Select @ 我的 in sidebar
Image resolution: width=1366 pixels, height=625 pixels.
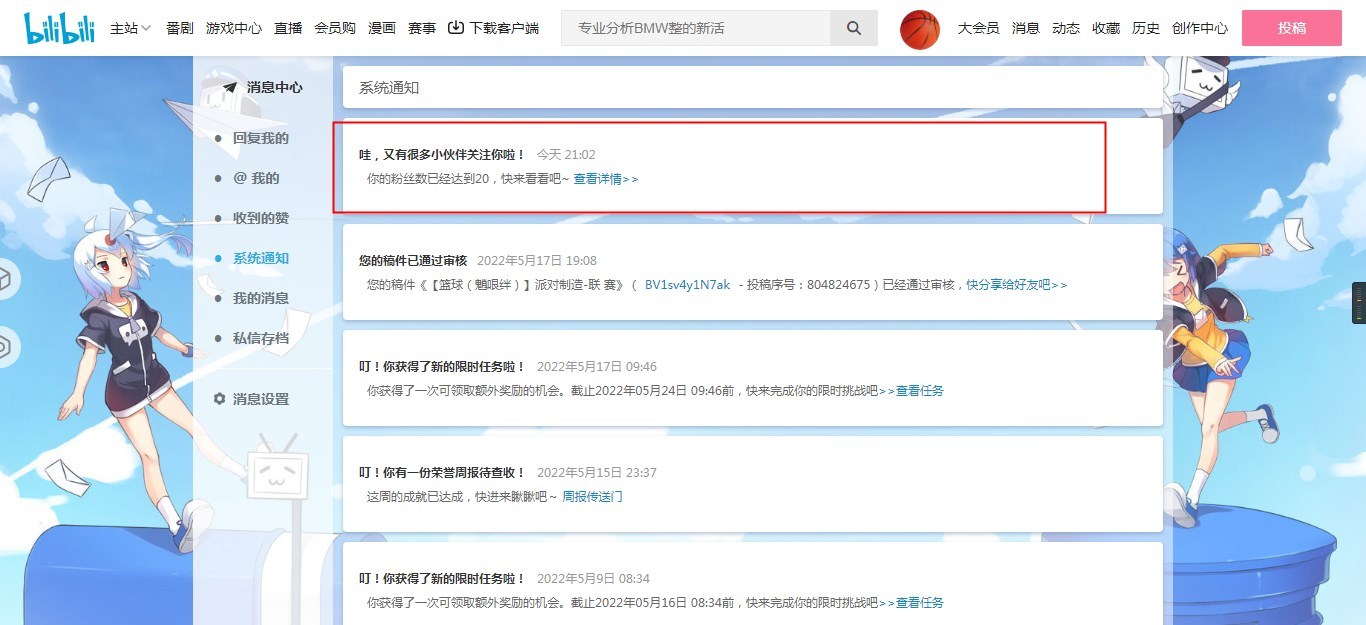tap(256, 178)
